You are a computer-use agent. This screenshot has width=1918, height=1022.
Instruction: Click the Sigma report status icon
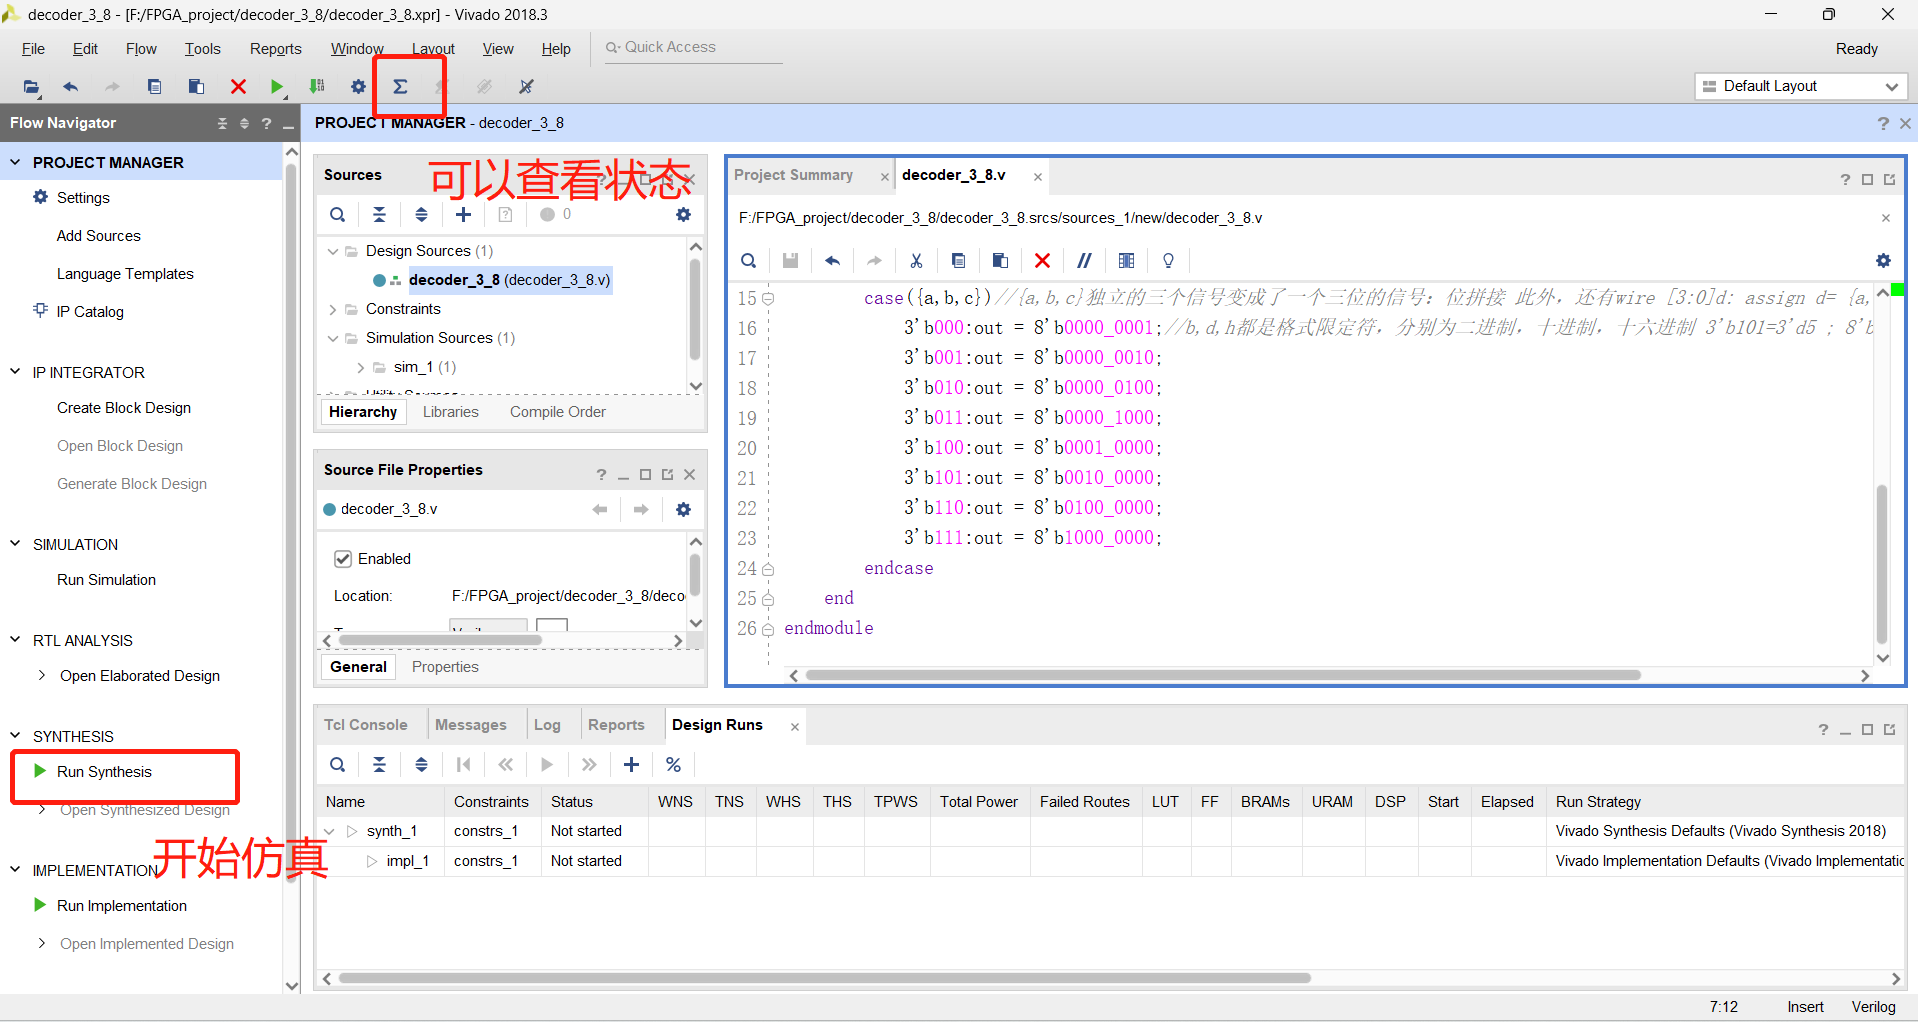point(400,87)
